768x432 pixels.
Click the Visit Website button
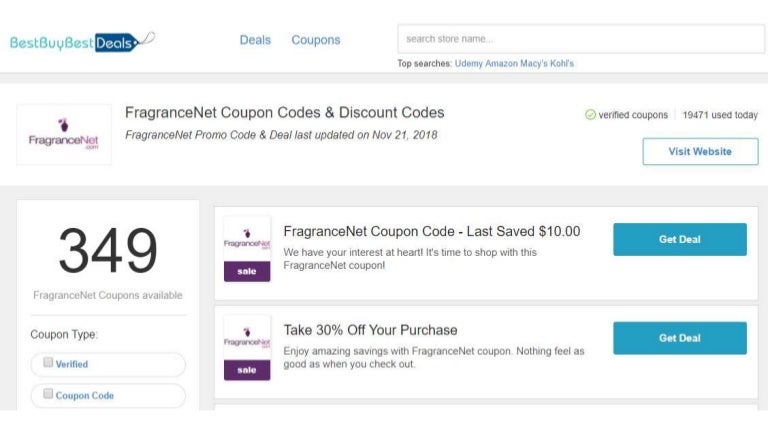pos(700,152)
